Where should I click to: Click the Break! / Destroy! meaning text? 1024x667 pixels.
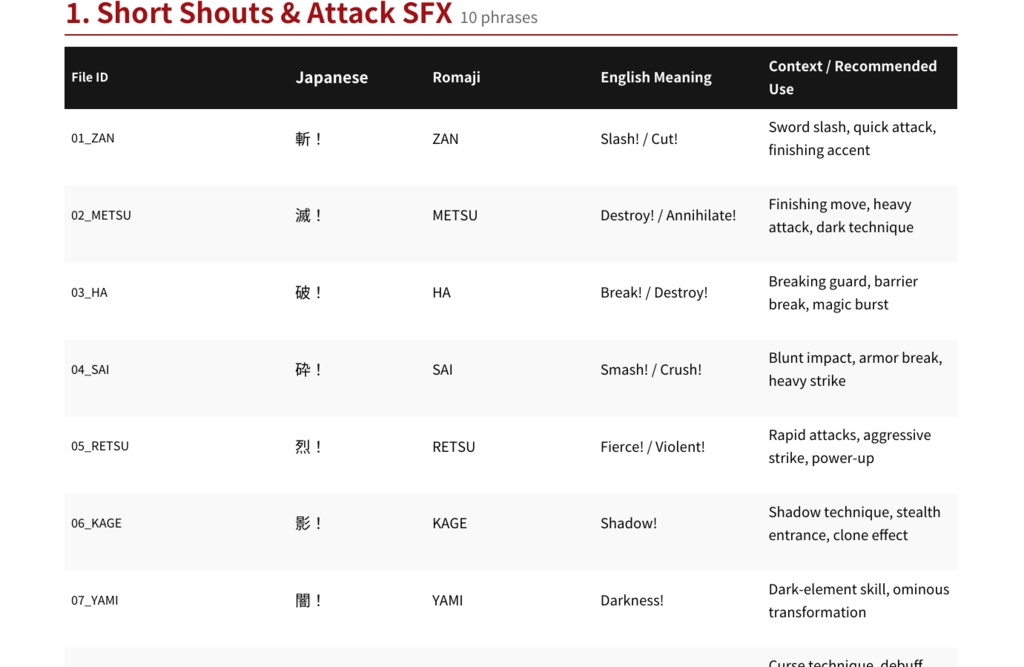[x=654, y=293]
